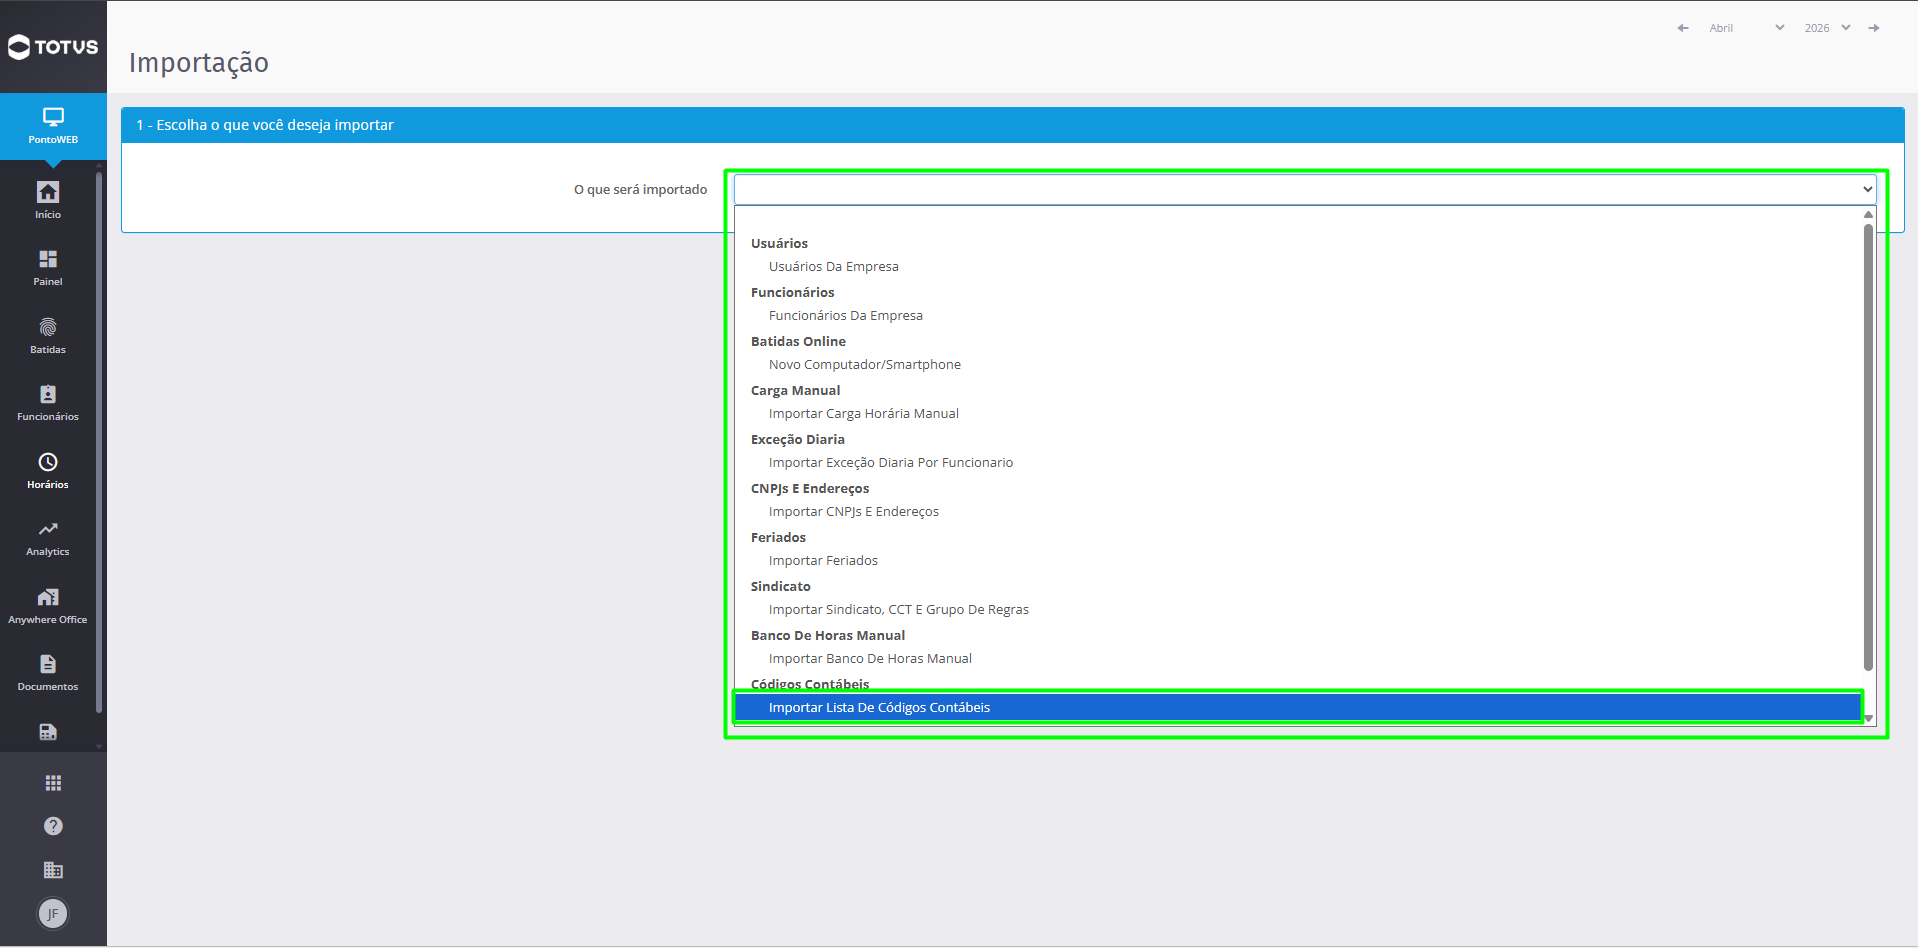Select 'Importar Sindicato, CCT E Grupo De Regras'
The width and height of the screenshot is (1918, 948).
1298,610
